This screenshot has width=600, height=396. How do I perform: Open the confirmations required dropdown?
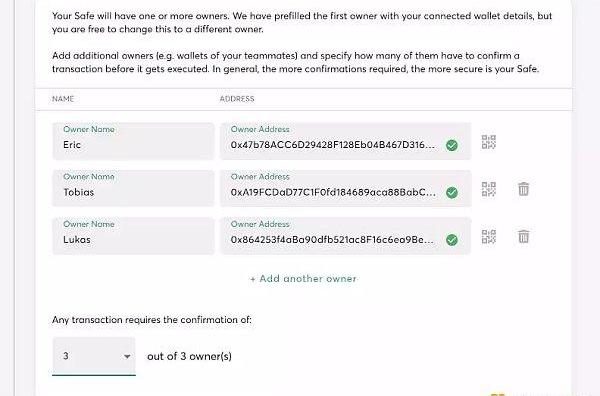tap(94, 356)
